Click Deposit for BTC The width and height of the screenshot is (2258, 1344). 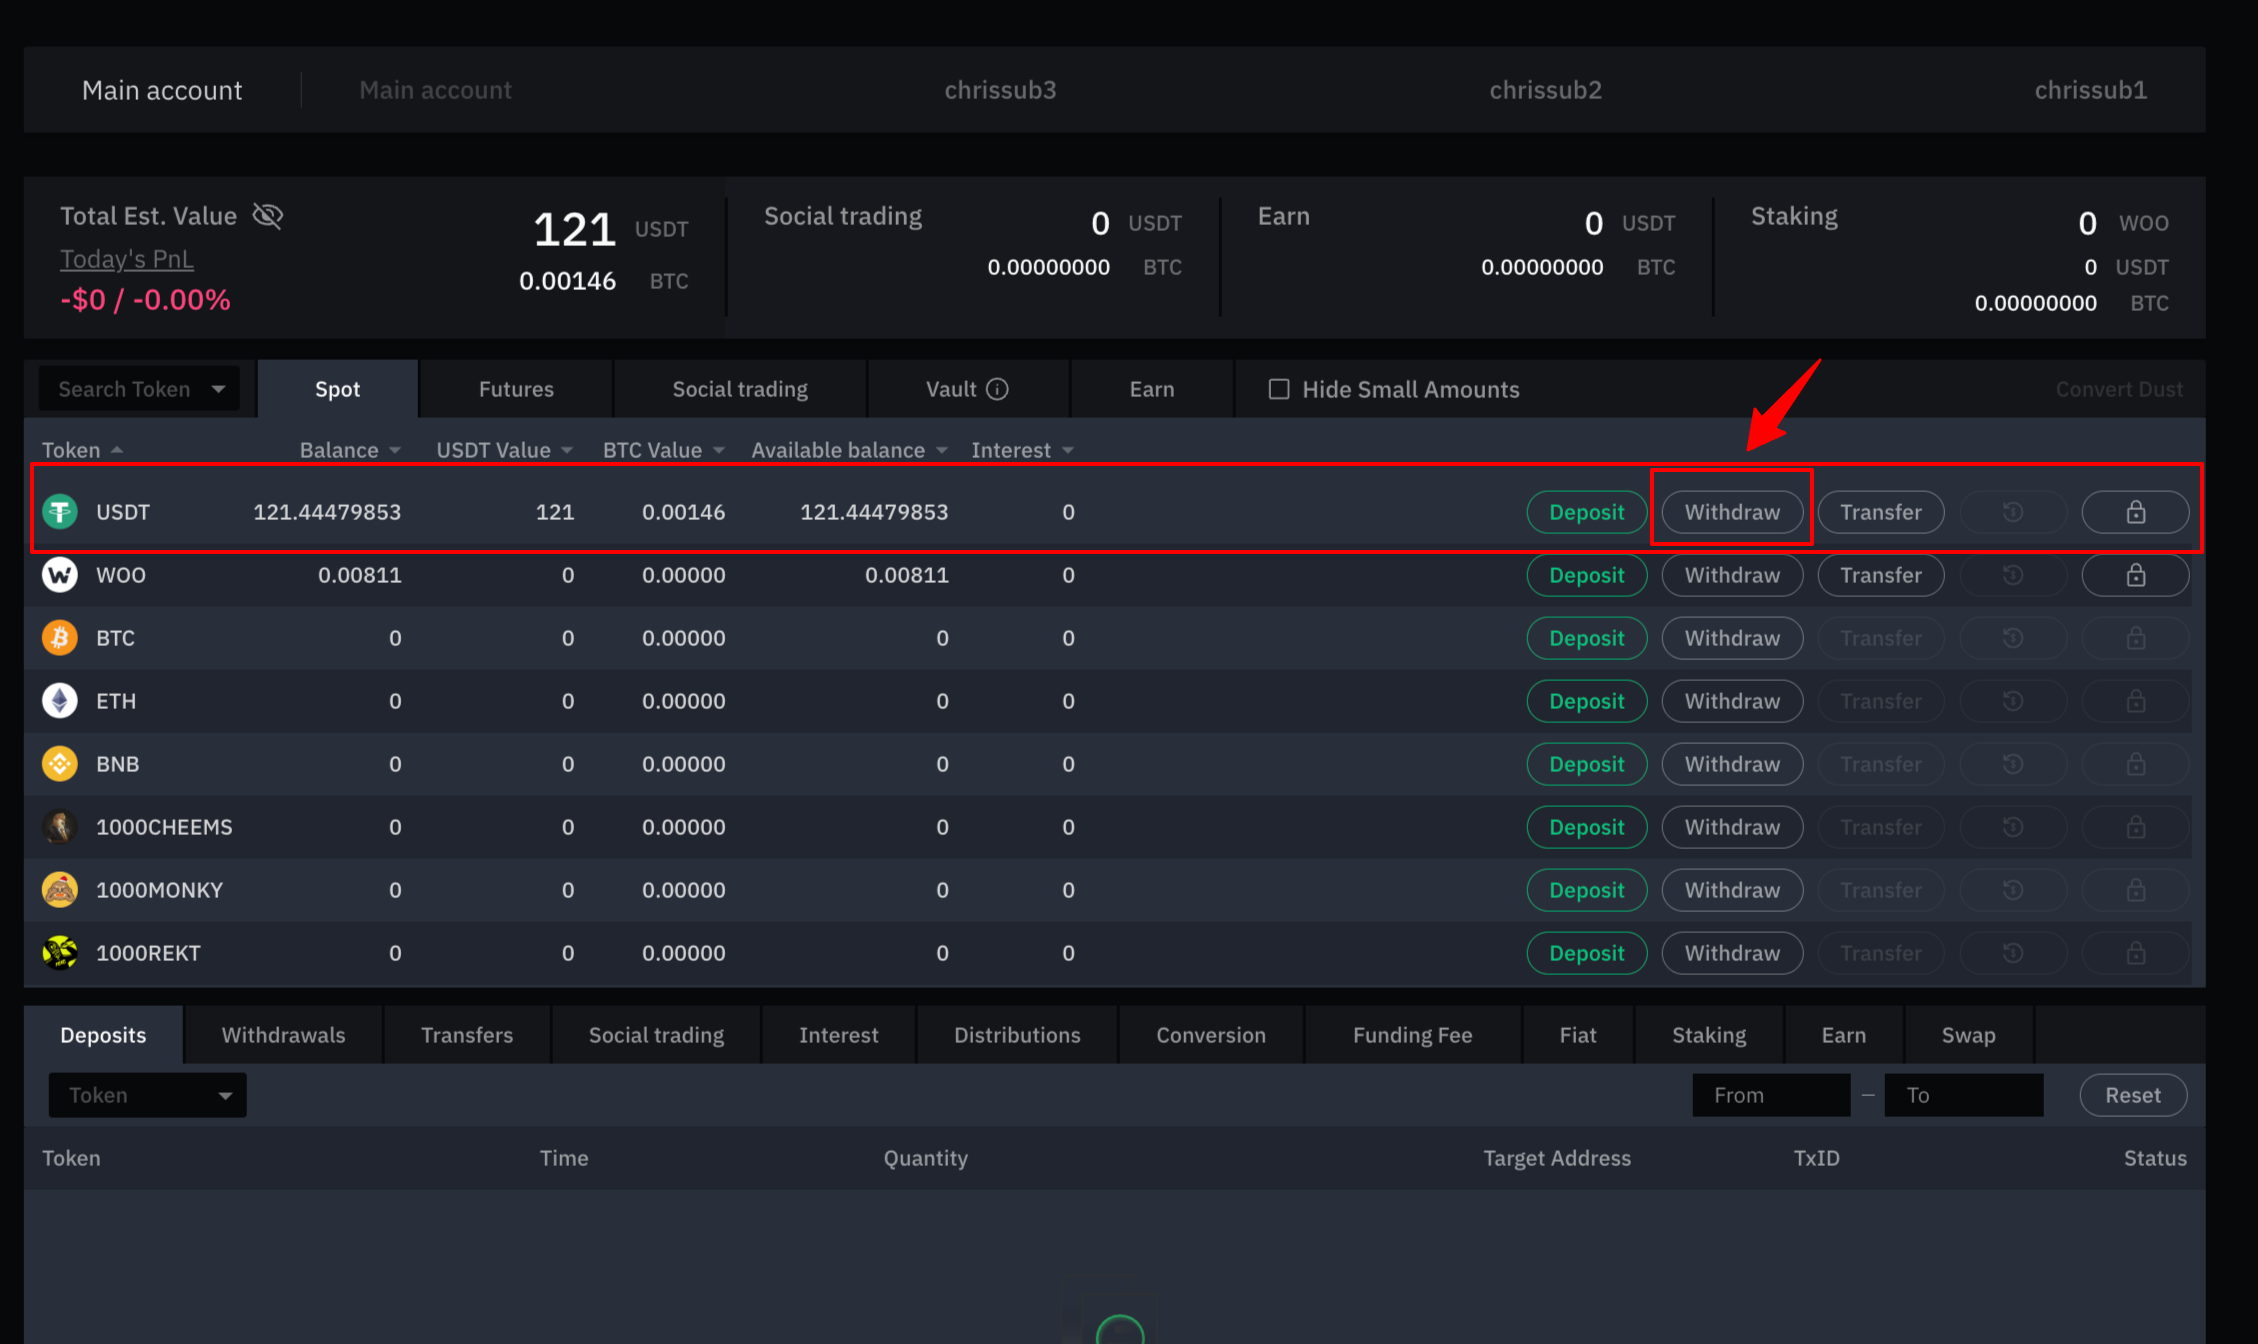(1586, 638)
